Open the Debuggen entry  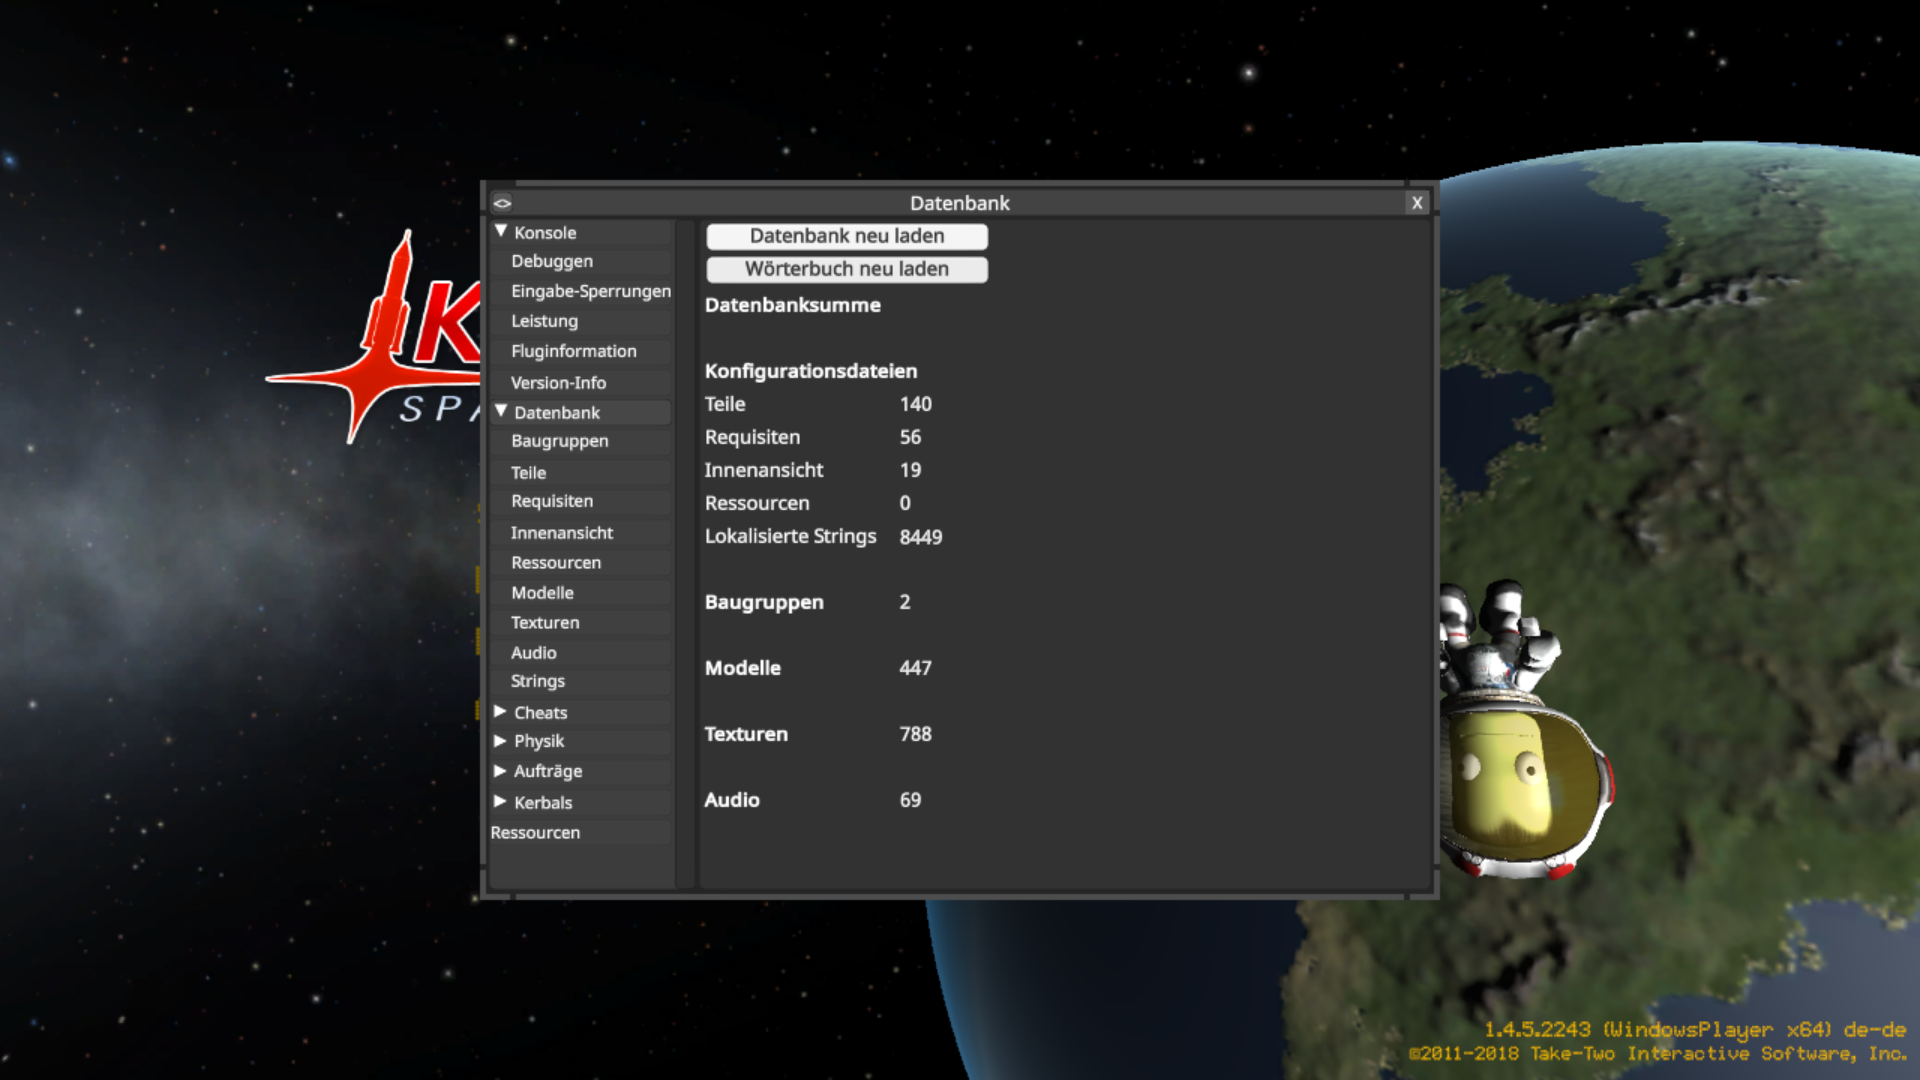click(552, 261)
